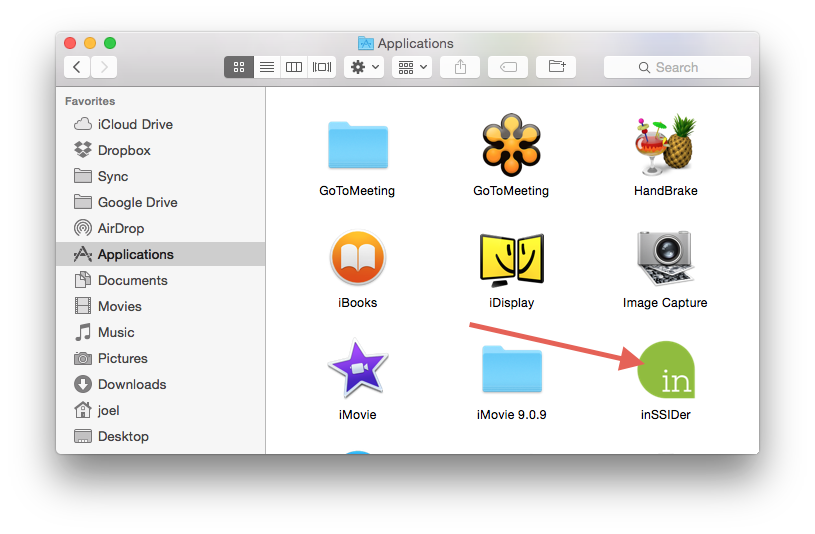The height and width of the screenshot is (534, 815).
Task: Minimize the window with yellow button
Action: (x=90, y=43)
